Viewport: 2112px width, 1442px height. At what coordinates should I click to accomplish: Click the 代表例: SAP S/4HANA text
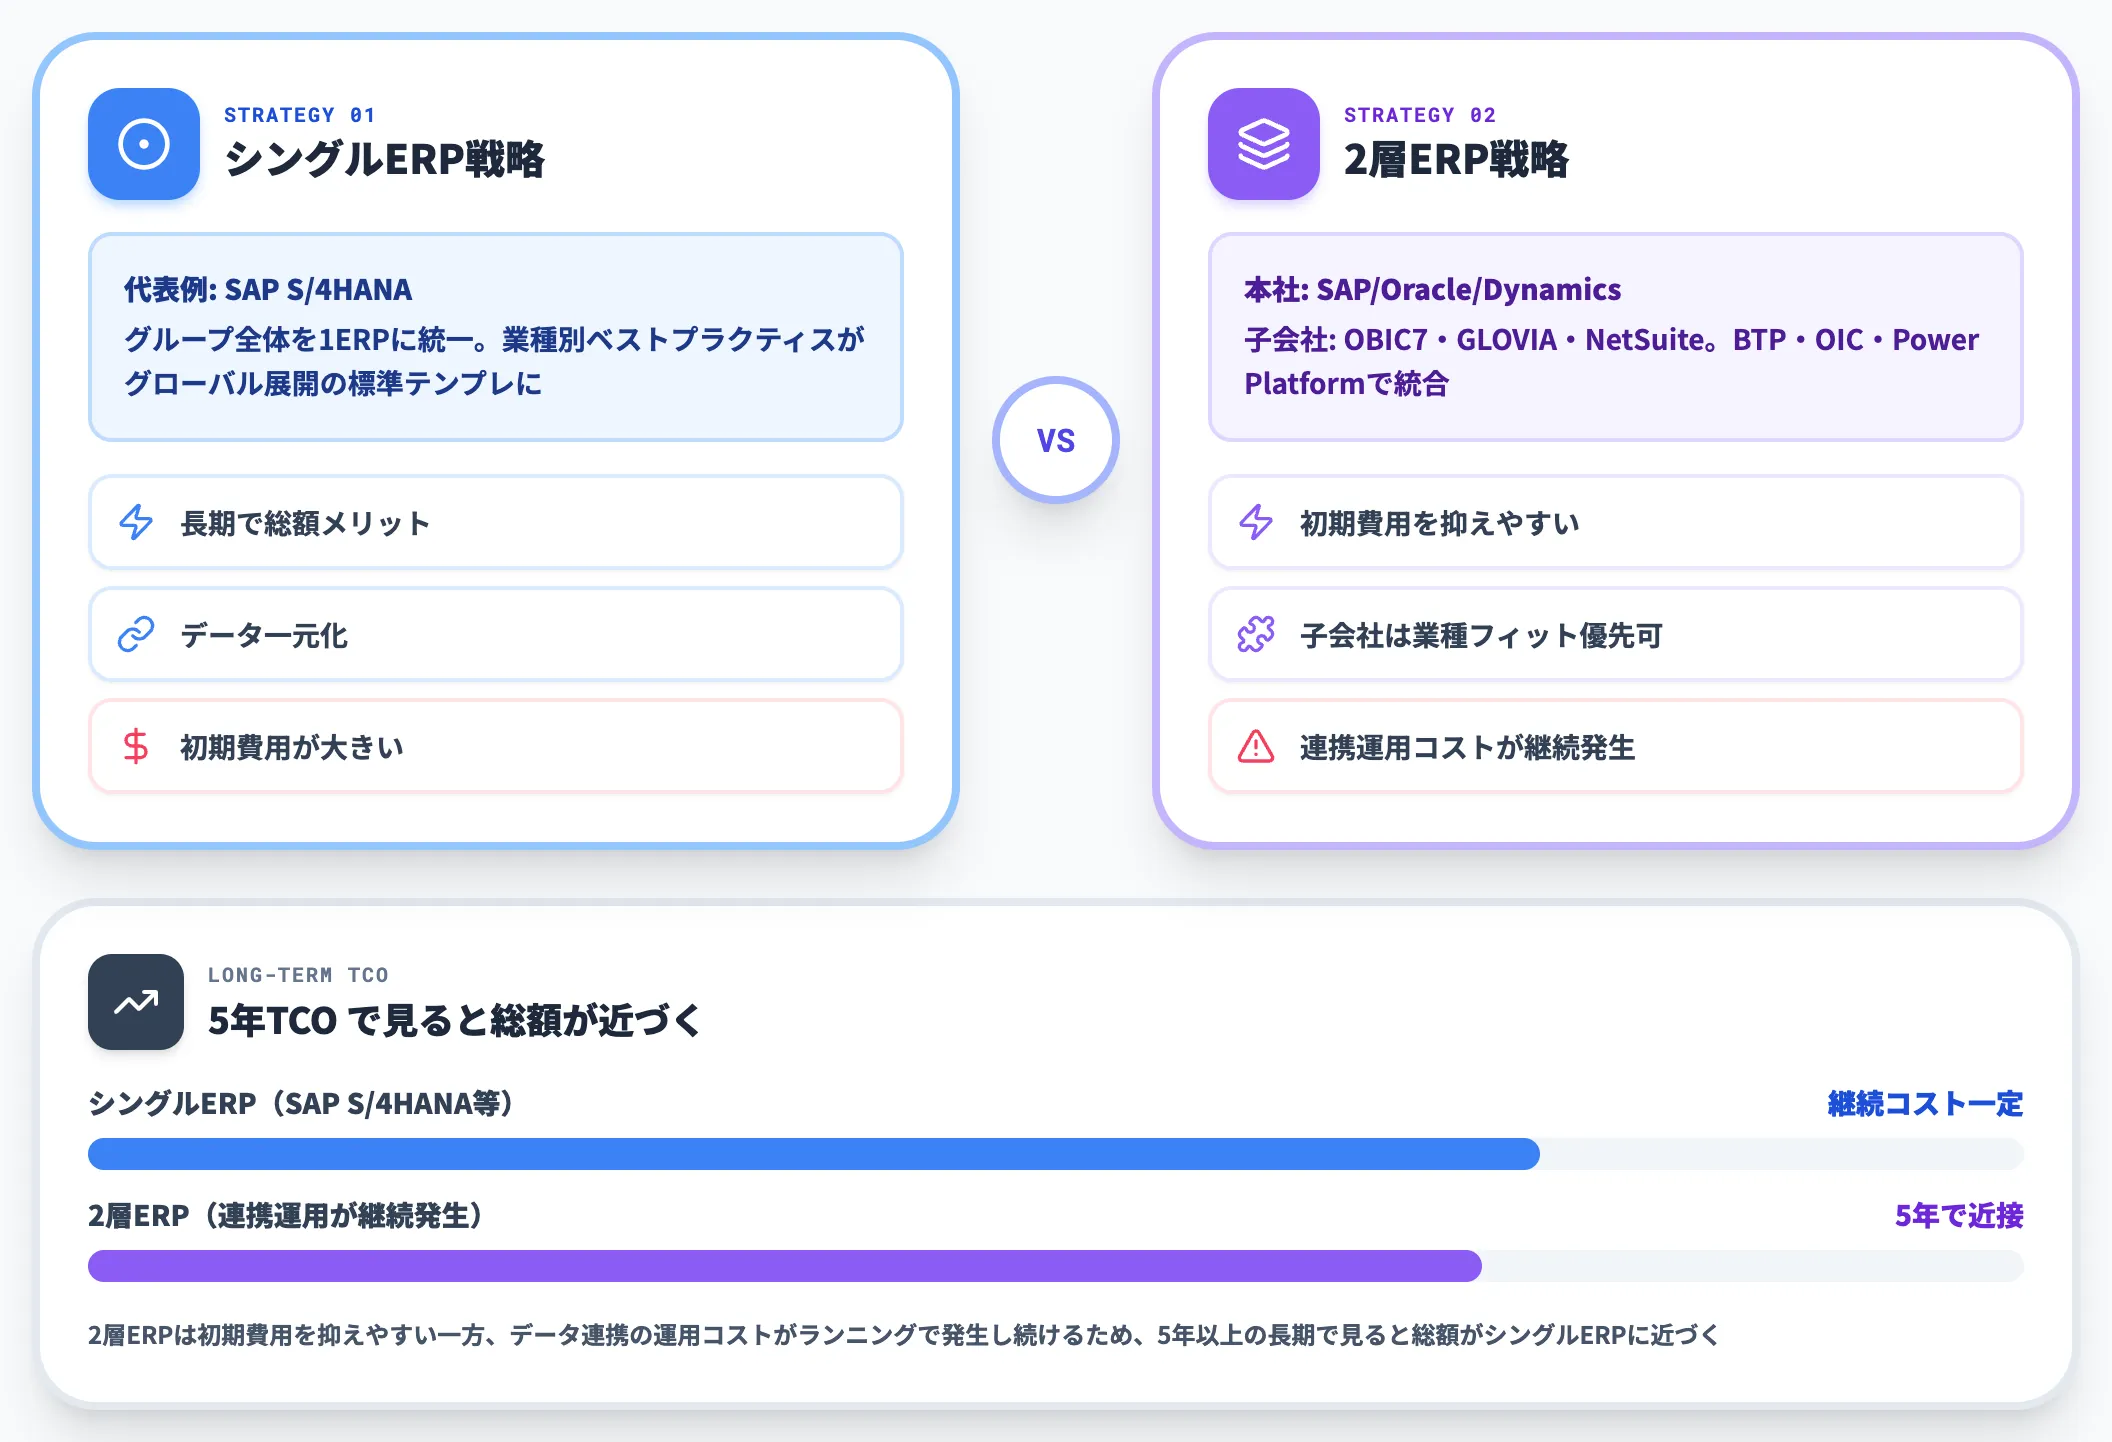(268, 290)
